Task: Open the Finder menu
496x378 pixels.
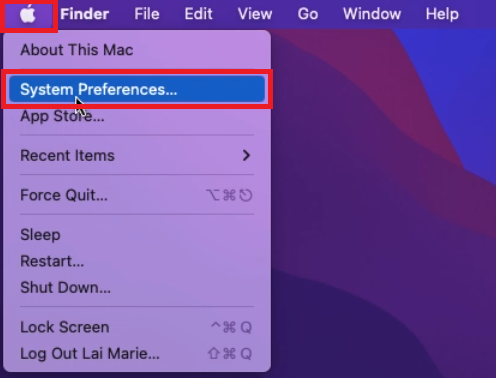Action: click(85, 14)
